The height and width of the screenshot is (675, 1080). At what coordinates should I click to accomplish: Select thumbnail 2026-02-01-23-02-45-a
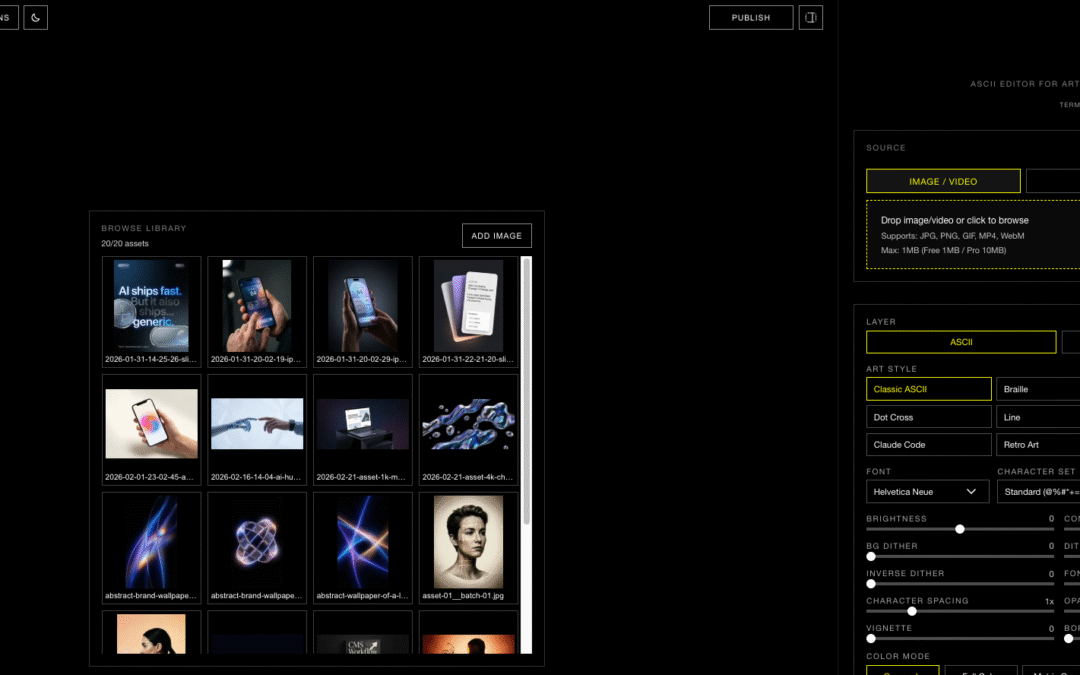pyautogui.click(x=152, y=430)
